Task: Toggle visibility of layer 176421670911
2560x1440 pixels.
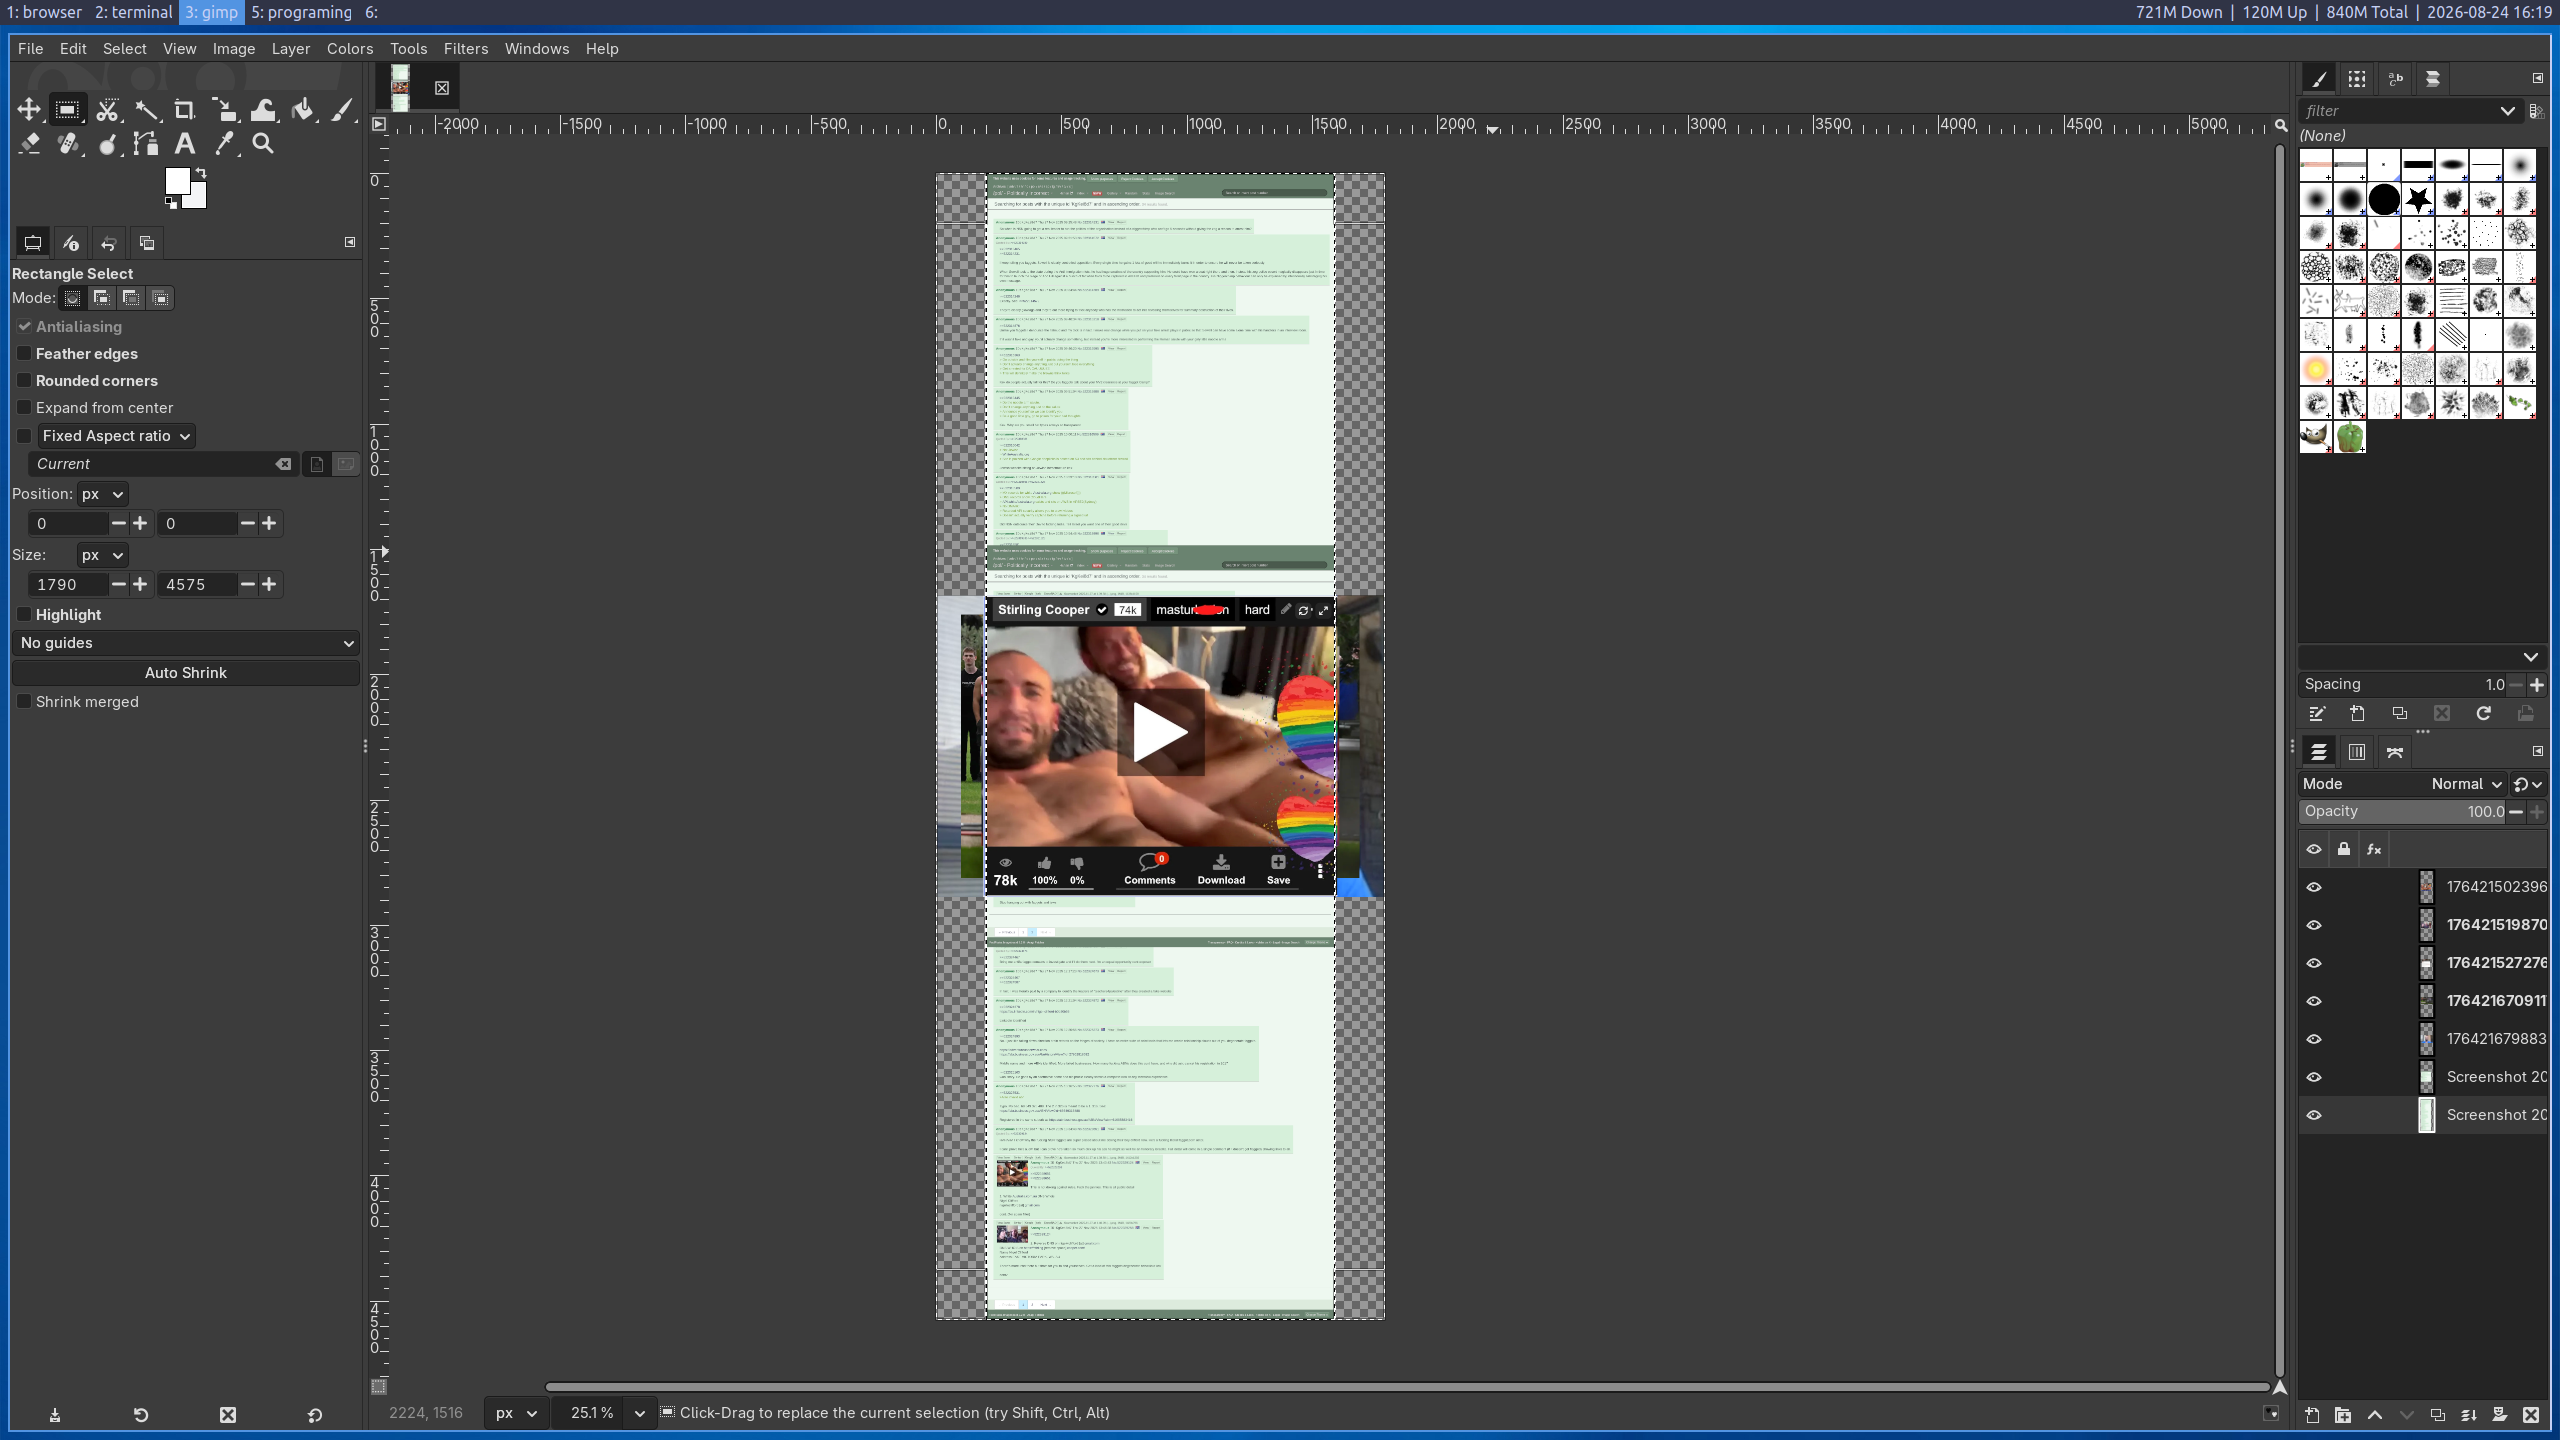Action: point(2314,1001)
